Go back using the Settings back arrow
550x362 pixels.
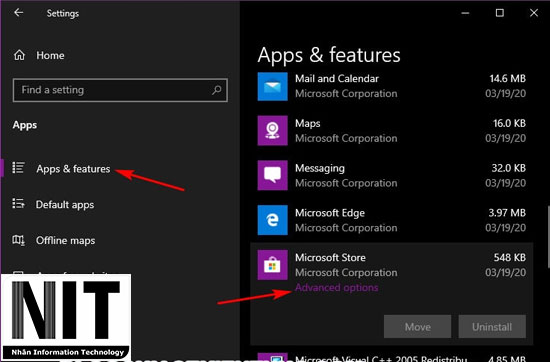[19, 13]
